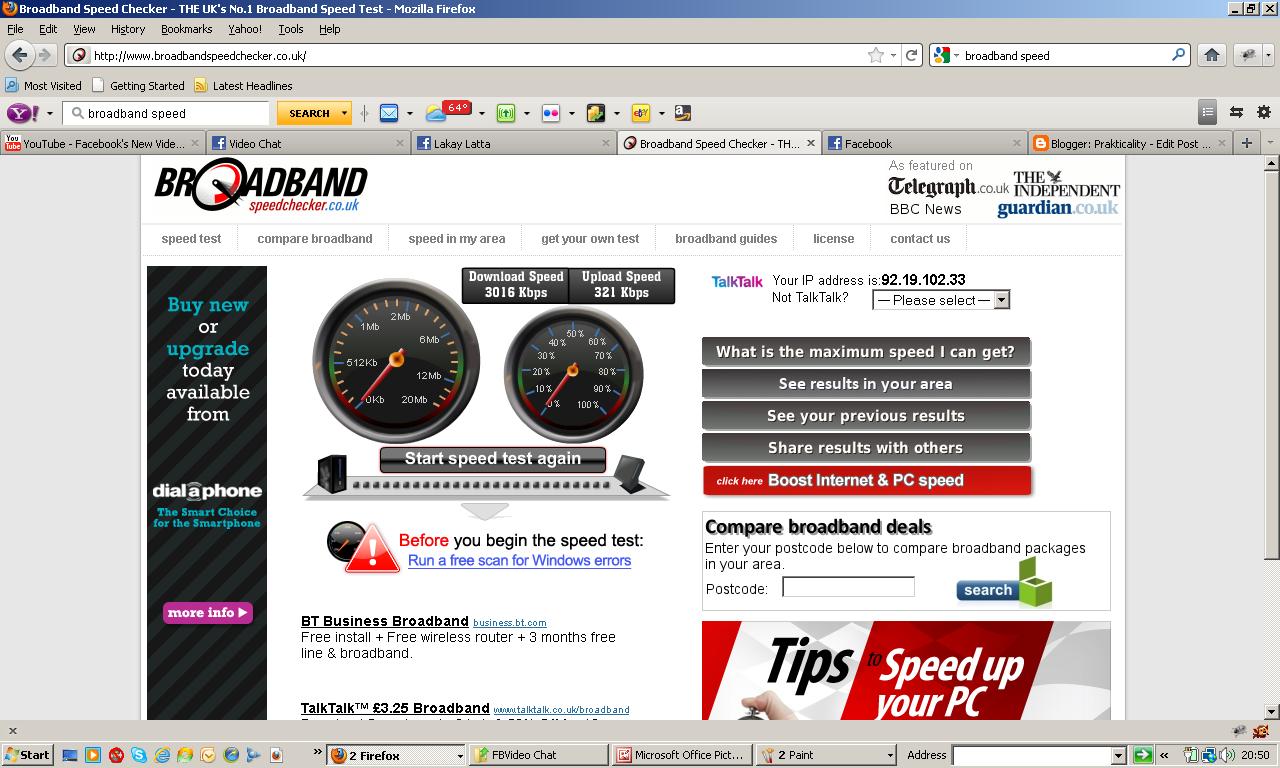Open the History menu
1280x768 pixels.
point(128,29)
